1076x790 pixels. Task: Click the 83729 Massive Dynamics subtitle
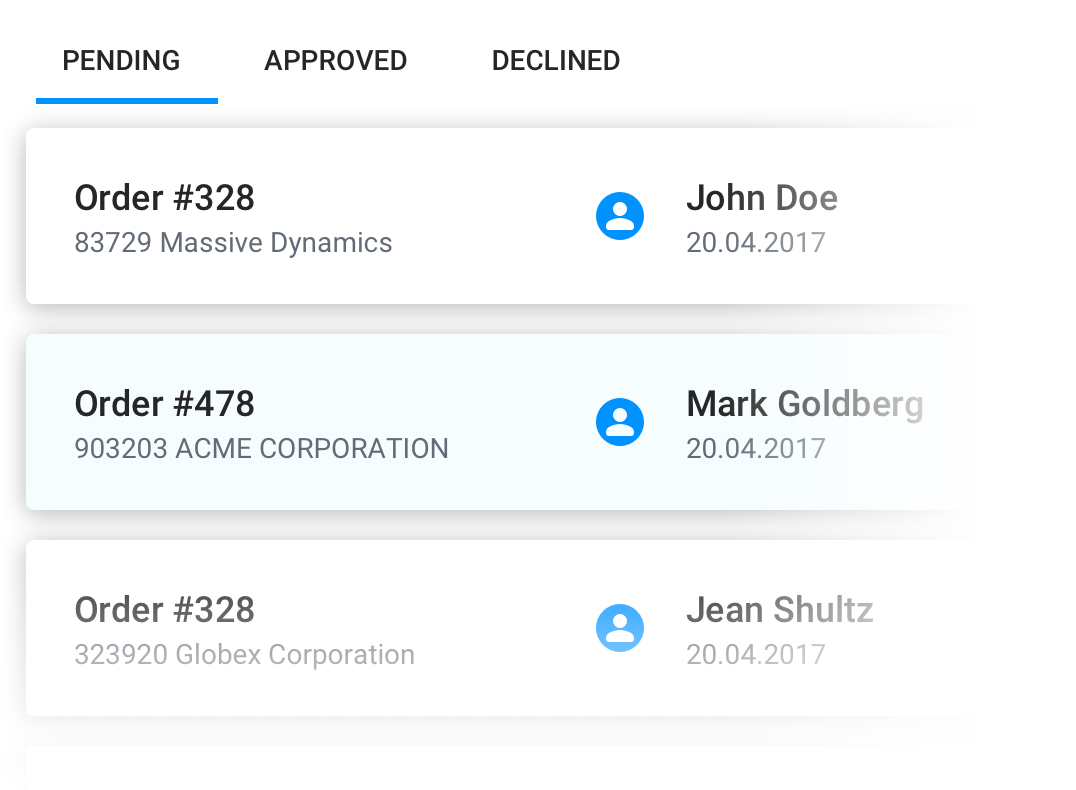pyautogui.click(x=233, y=242)
